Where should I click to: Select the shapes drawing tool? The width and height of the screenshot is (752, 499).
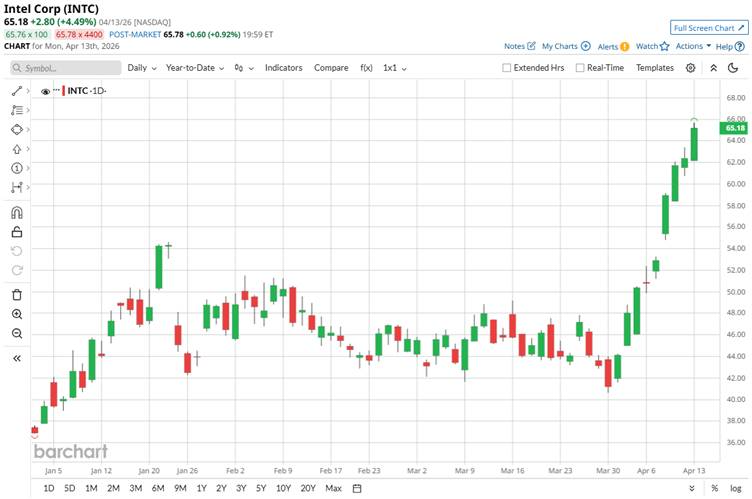tap(17, 130)
